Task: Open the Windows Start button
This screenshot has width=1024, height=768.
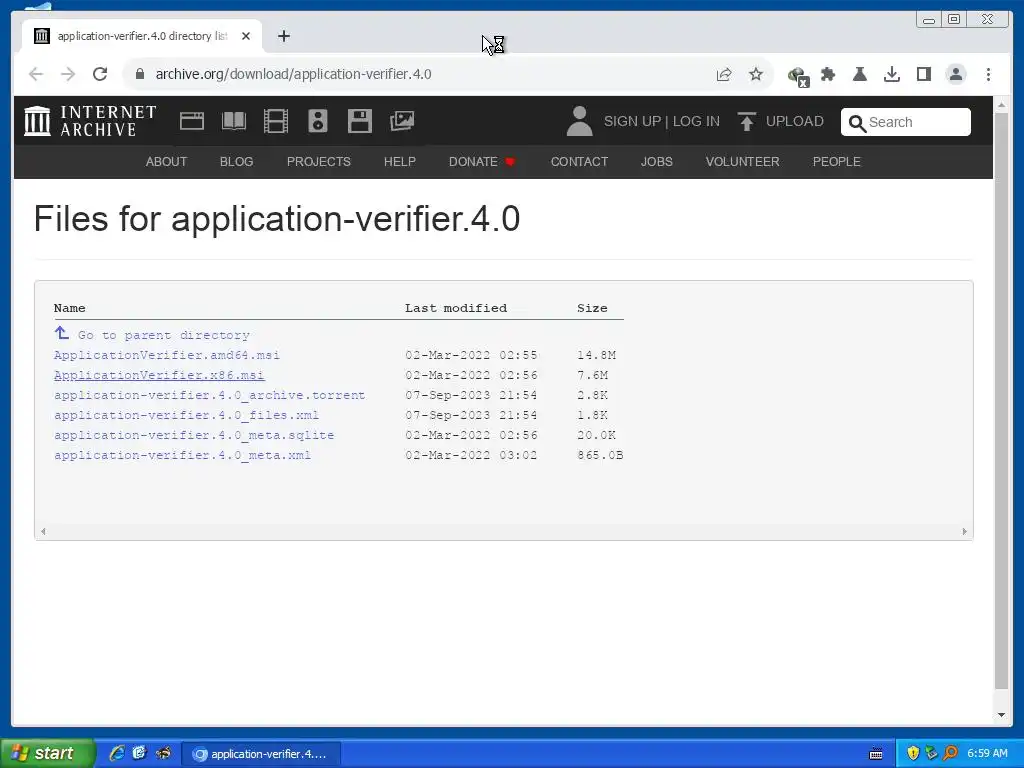Action: [x=47, y=753]
